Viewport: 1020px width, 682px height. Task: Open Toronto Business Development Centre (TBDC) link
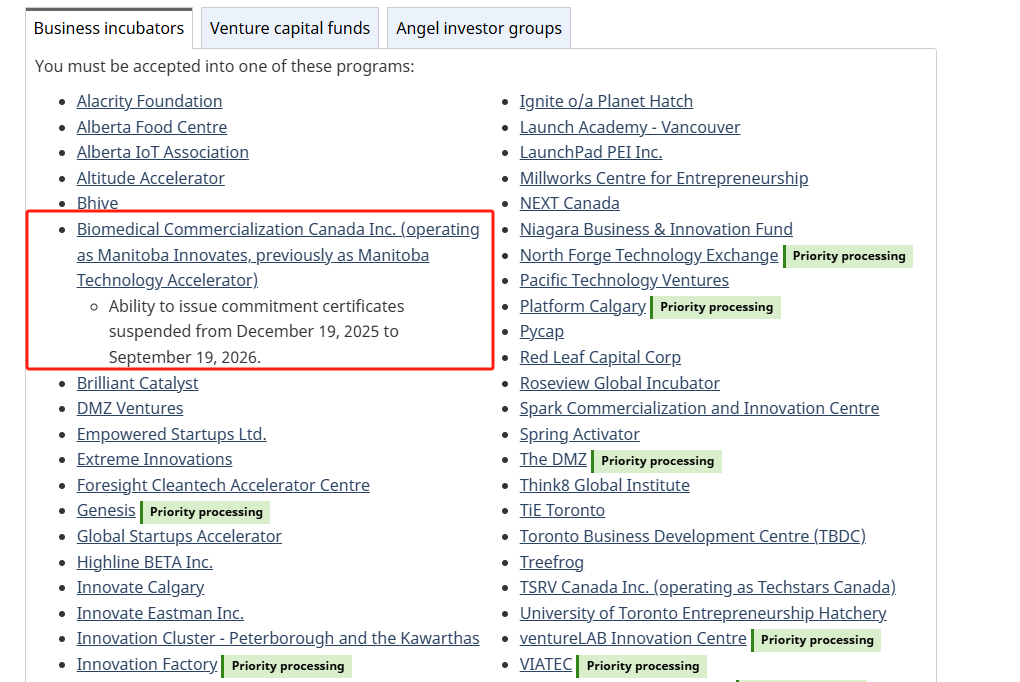692,536
